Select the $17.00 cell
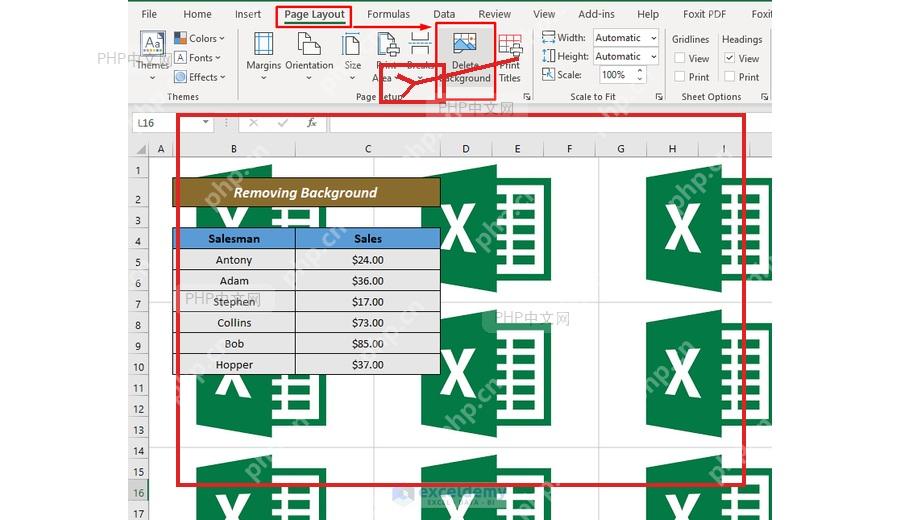This screenshot has height=520, width=900. coord(368,301)
